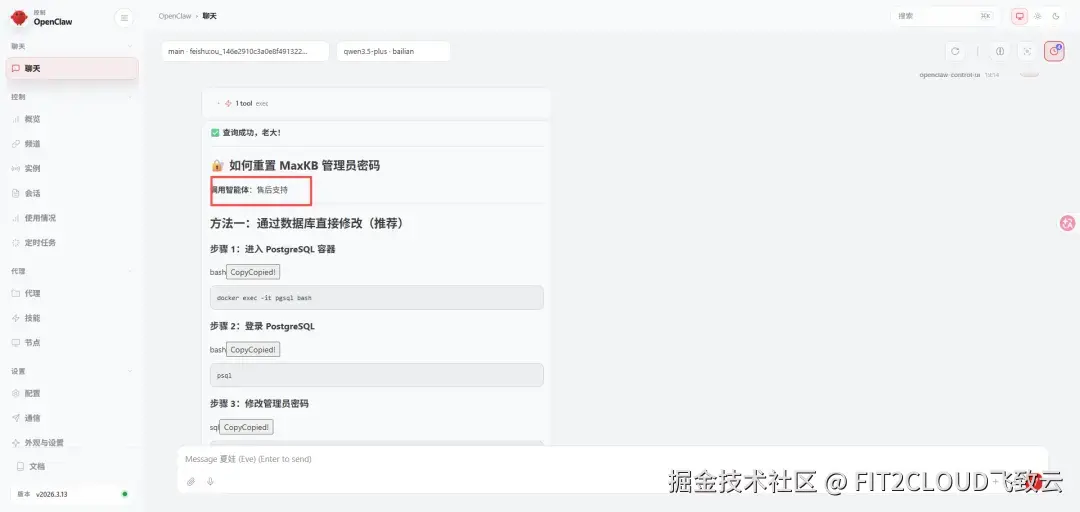Open the 聊天 chat page in sidebar
1080x512 pixels.
click(x=72, y=68)
